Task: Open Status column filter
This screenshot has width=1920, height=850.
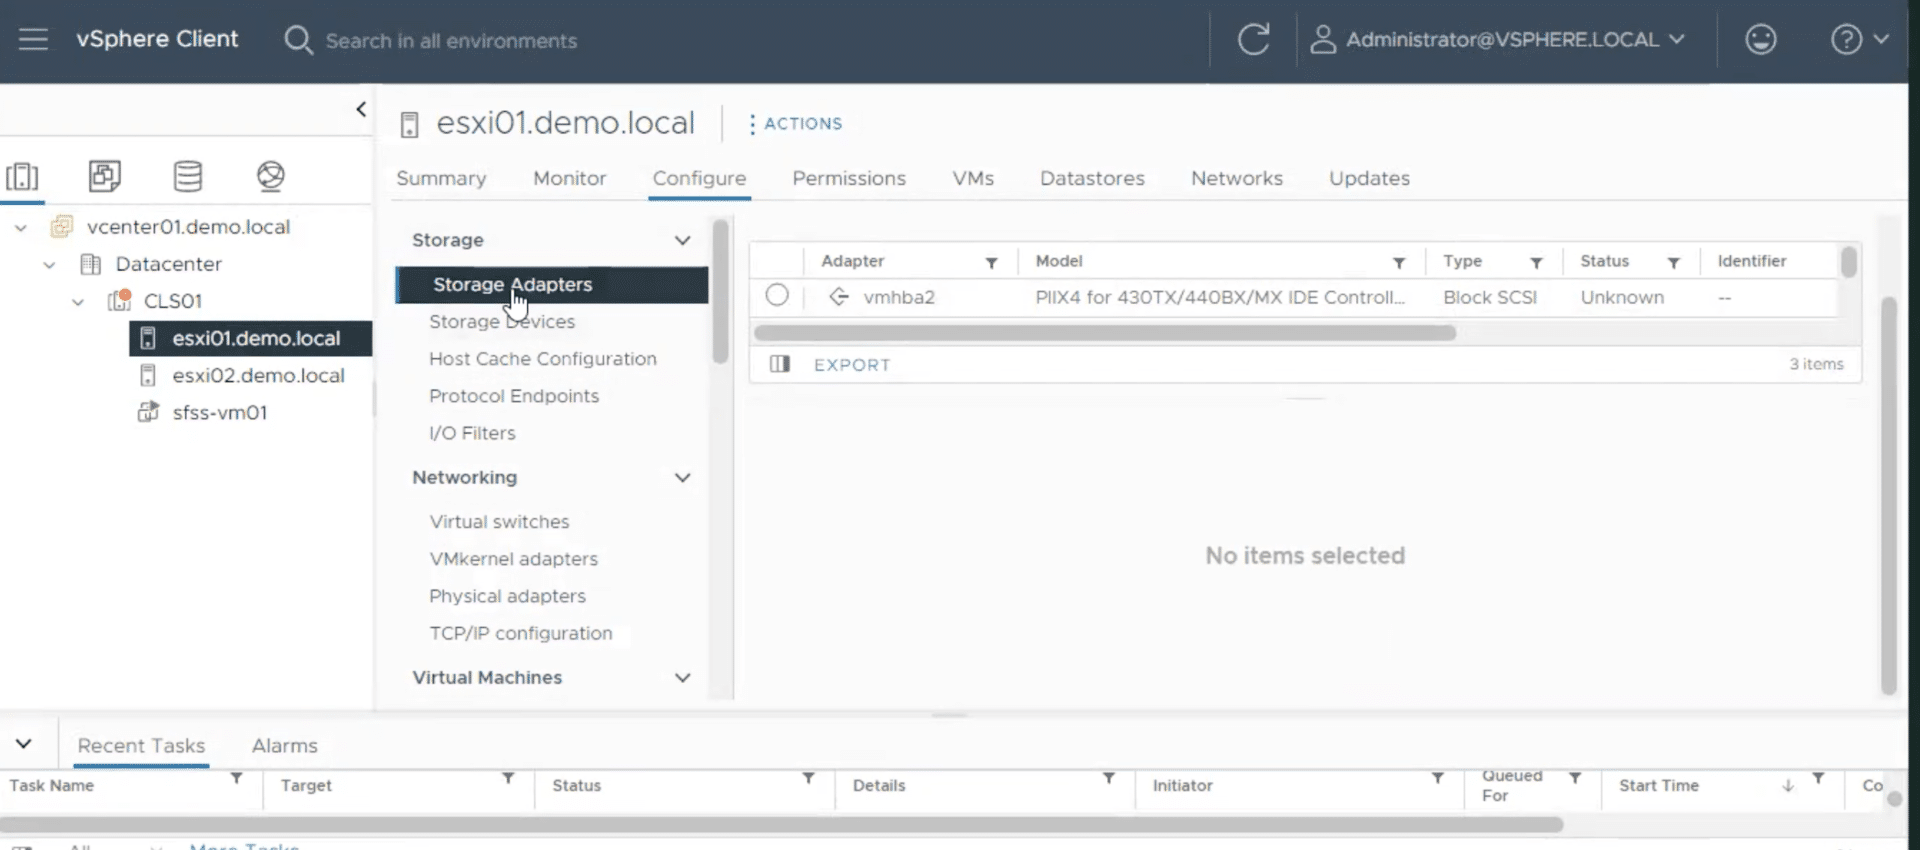Action: coord(1673,262)
